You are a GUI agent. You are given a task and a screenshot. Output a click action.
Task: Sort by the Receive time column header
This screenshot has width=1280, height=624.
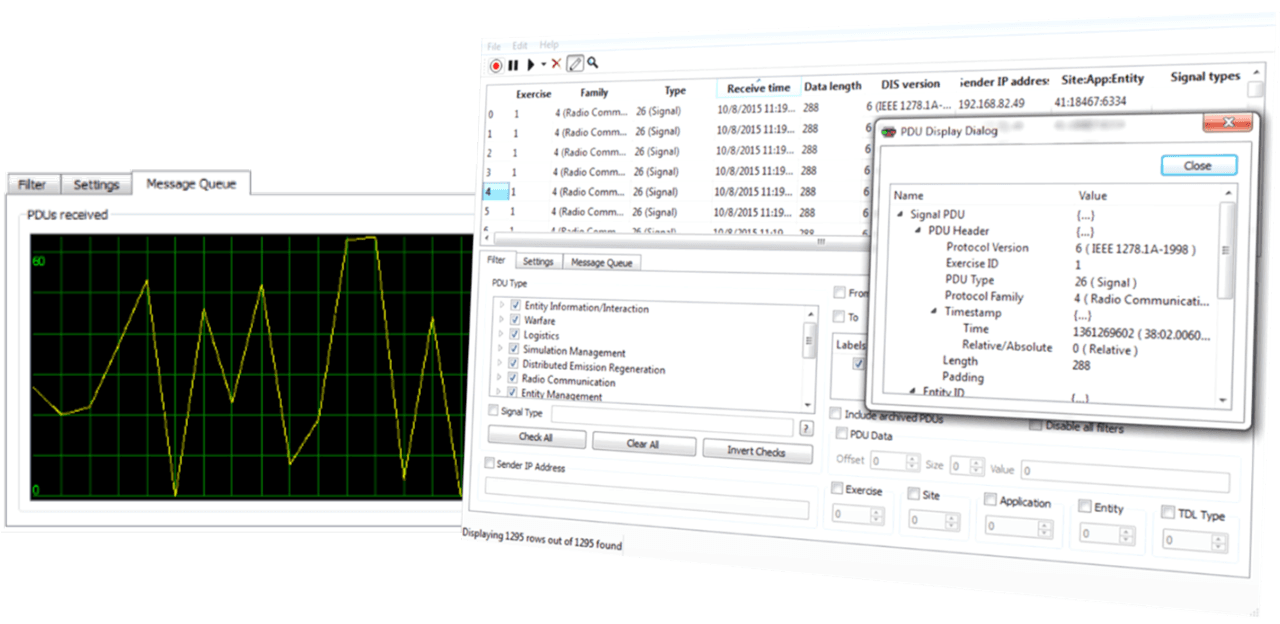[758, 88]
